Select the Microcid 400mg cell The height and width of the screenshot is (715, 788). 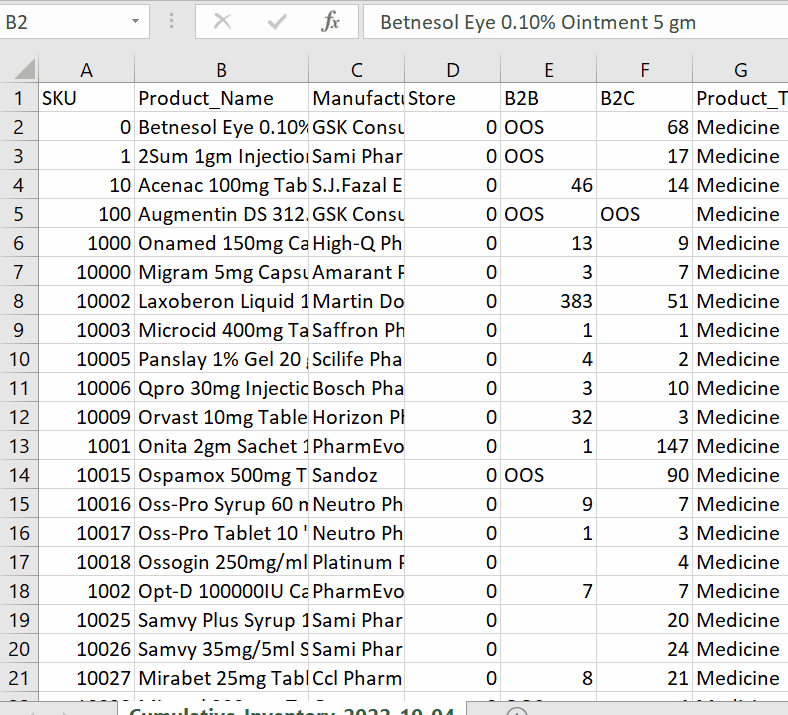click(221, 330)
